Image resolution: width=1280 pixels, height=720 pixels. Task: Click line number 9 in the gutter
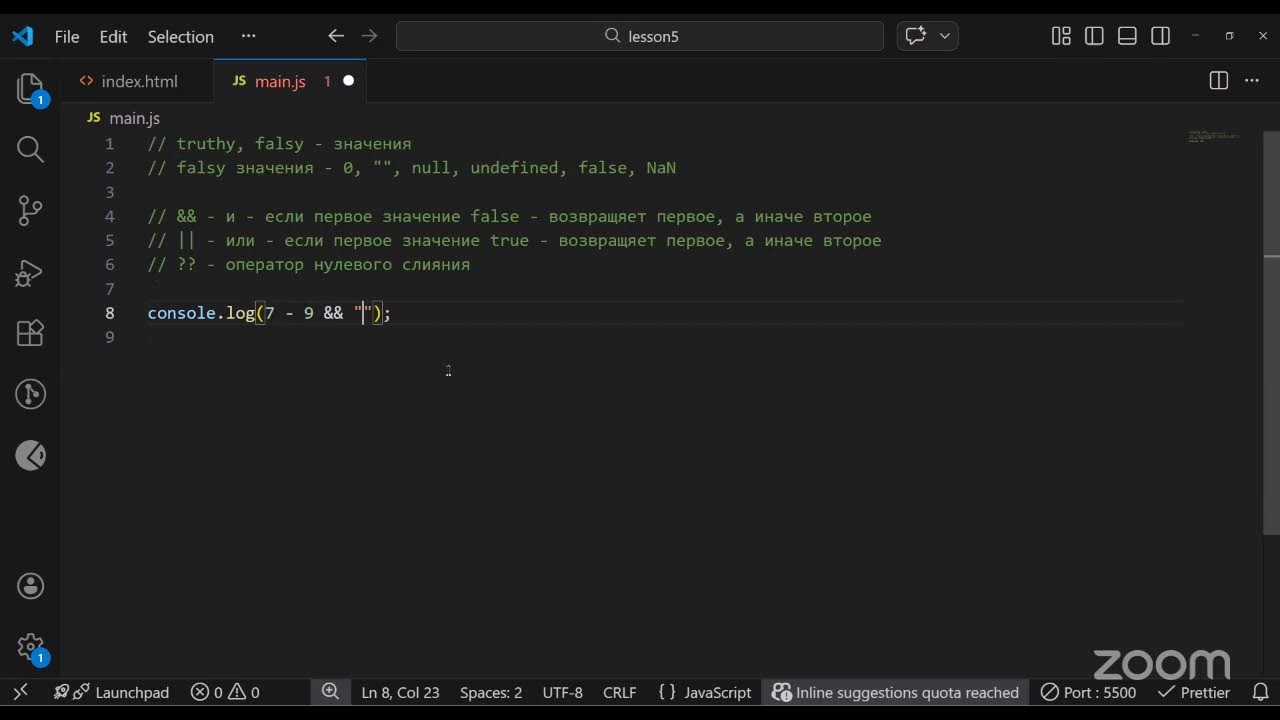click(110, 337)
